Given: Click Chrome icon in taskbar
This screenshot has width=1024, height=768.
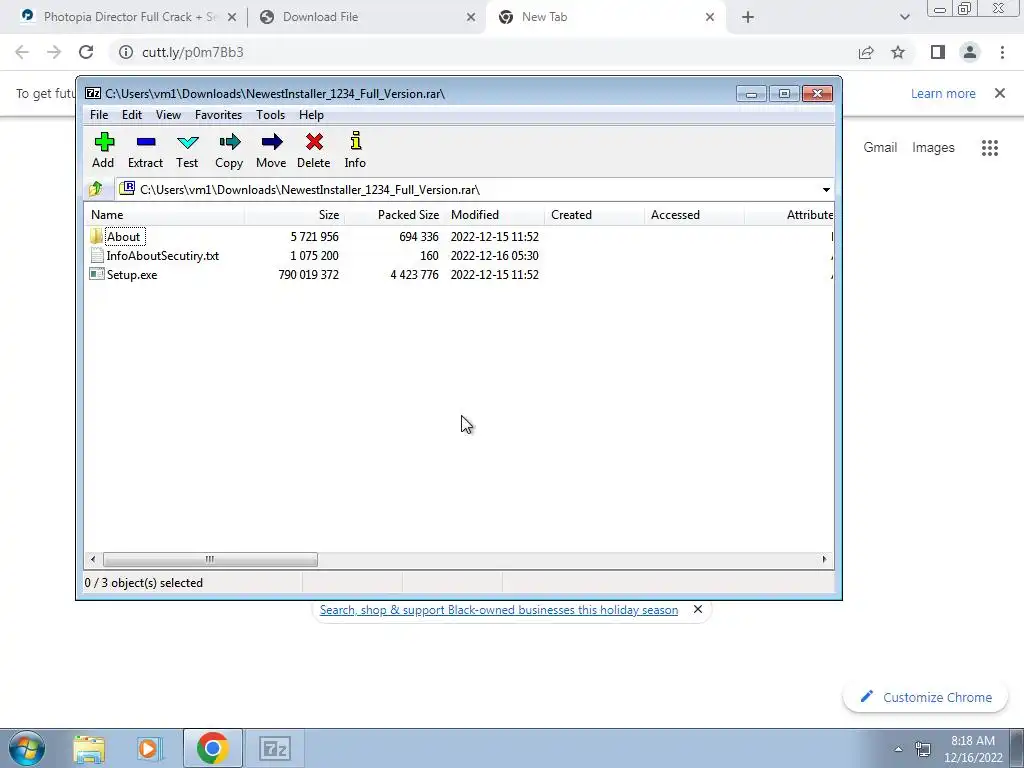Looking at the screenshot, I should [x=212, y=748].
